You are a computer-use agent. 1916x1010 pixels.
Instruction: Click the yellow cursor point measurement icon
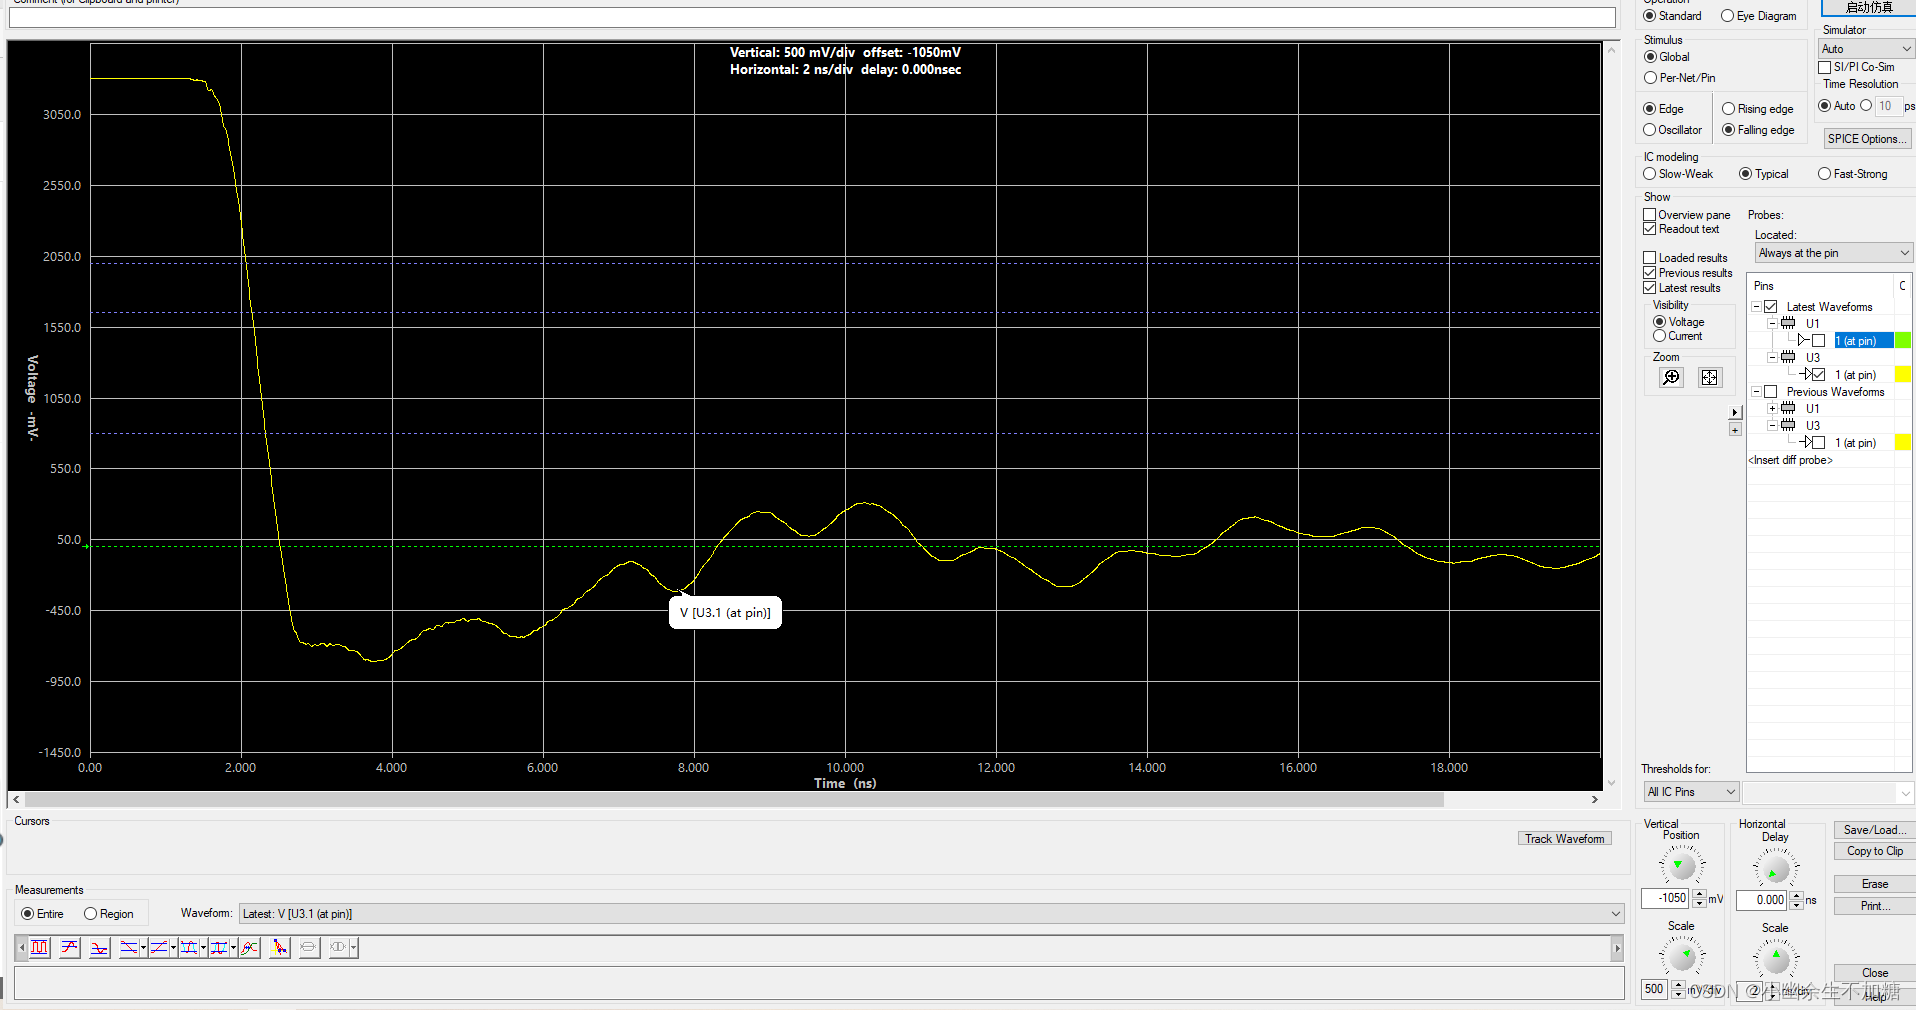pos(280,947)
